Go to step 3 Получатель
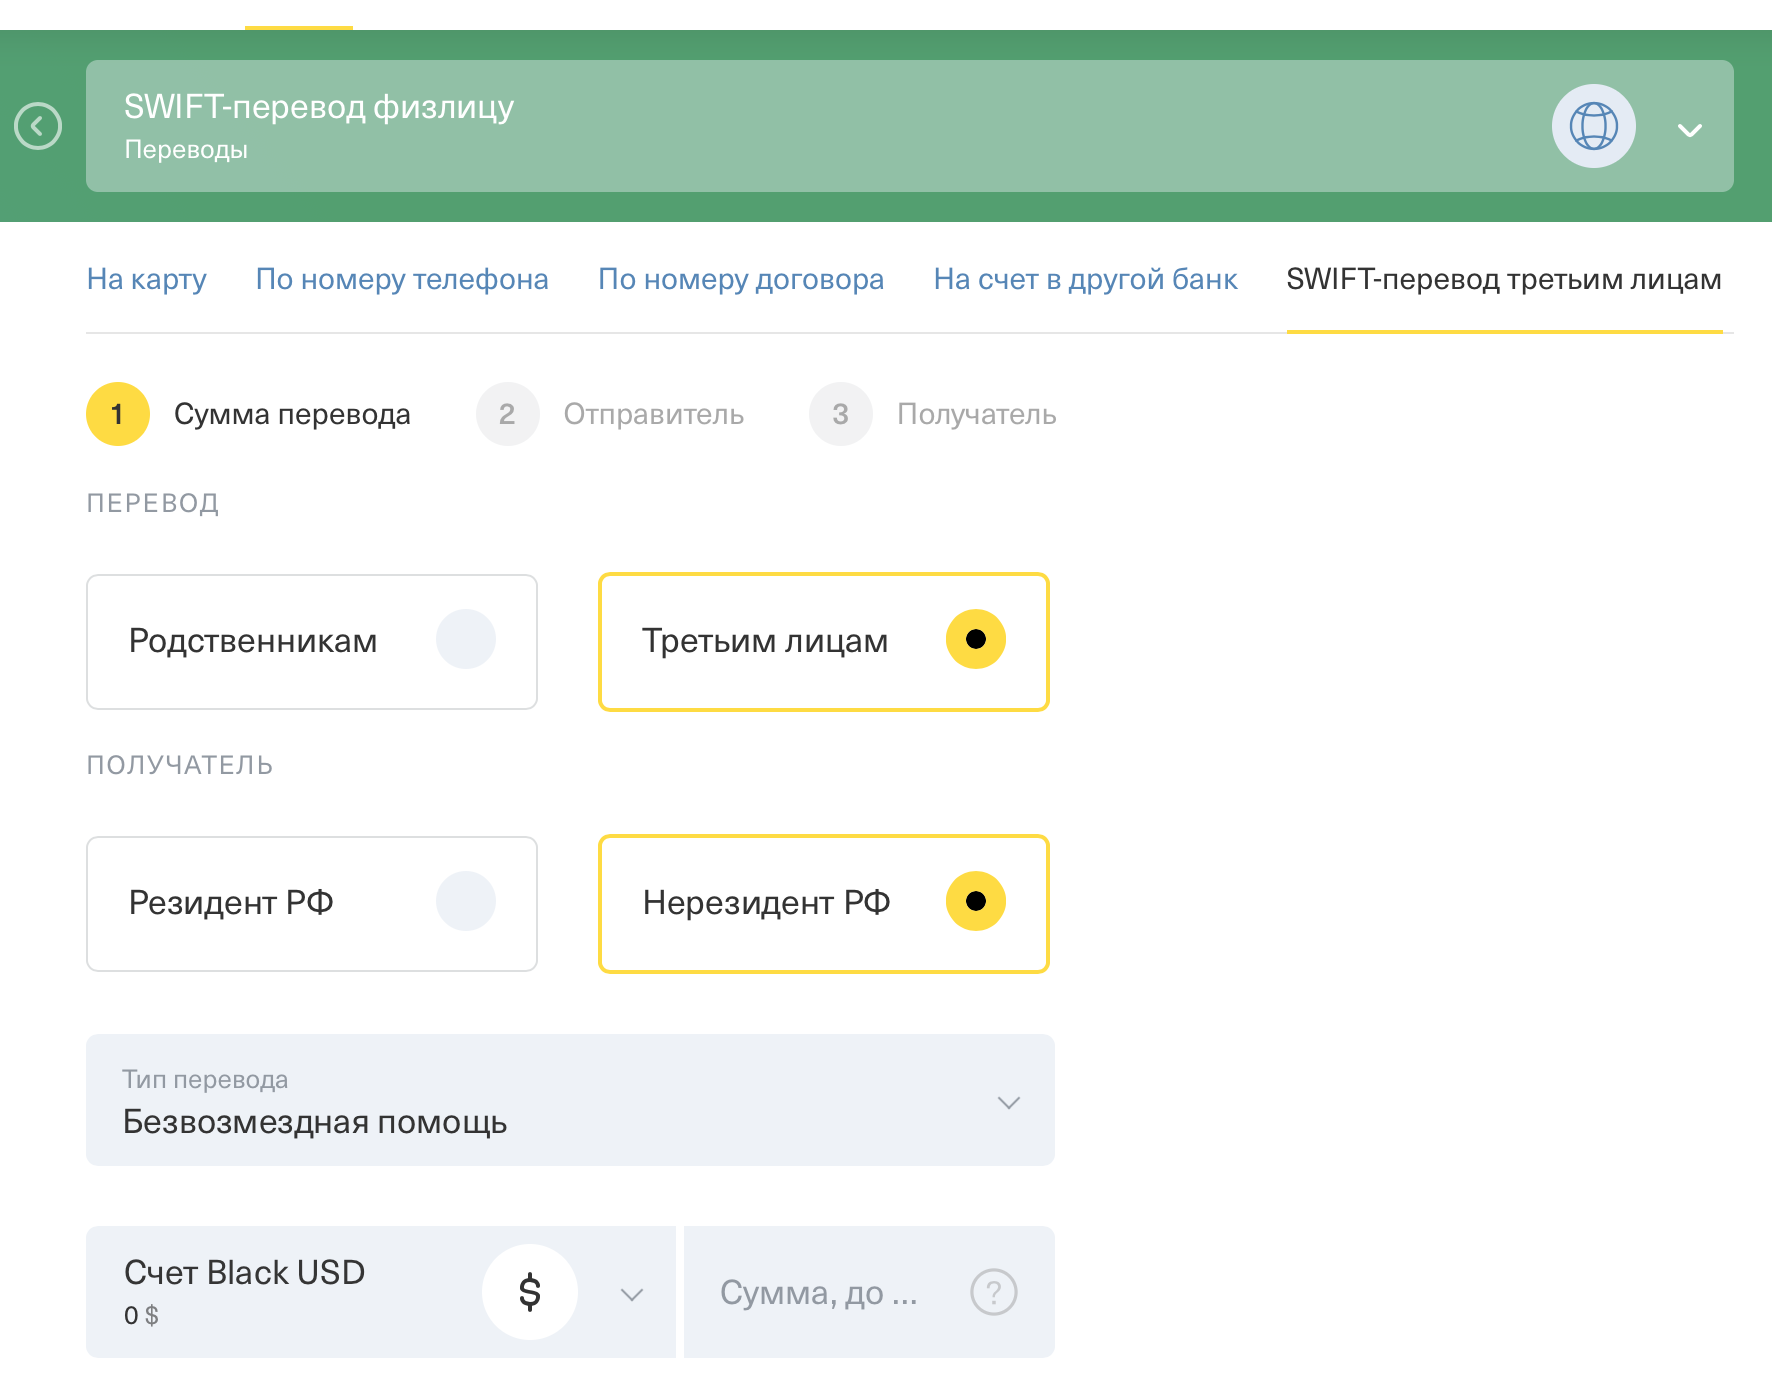 click(x=933, y=414)
